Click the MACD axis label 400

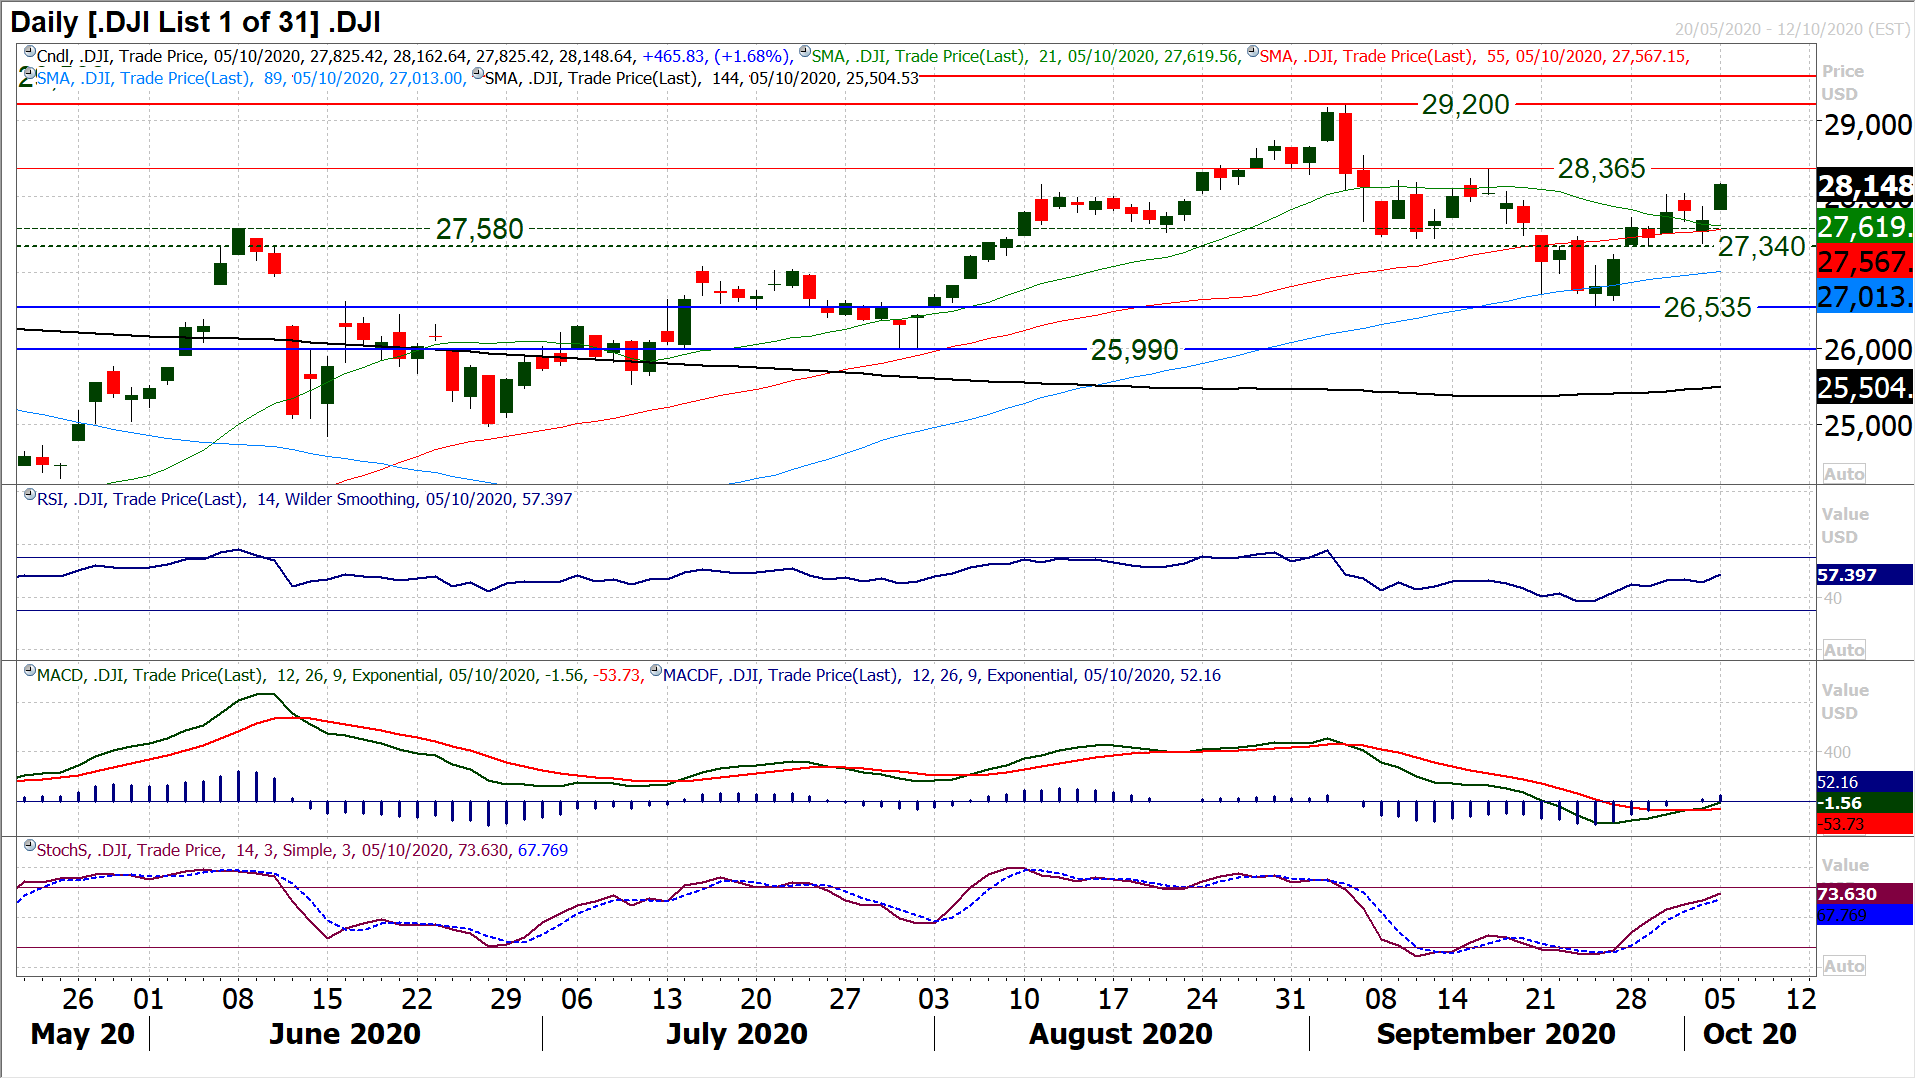pos(1837,752)
